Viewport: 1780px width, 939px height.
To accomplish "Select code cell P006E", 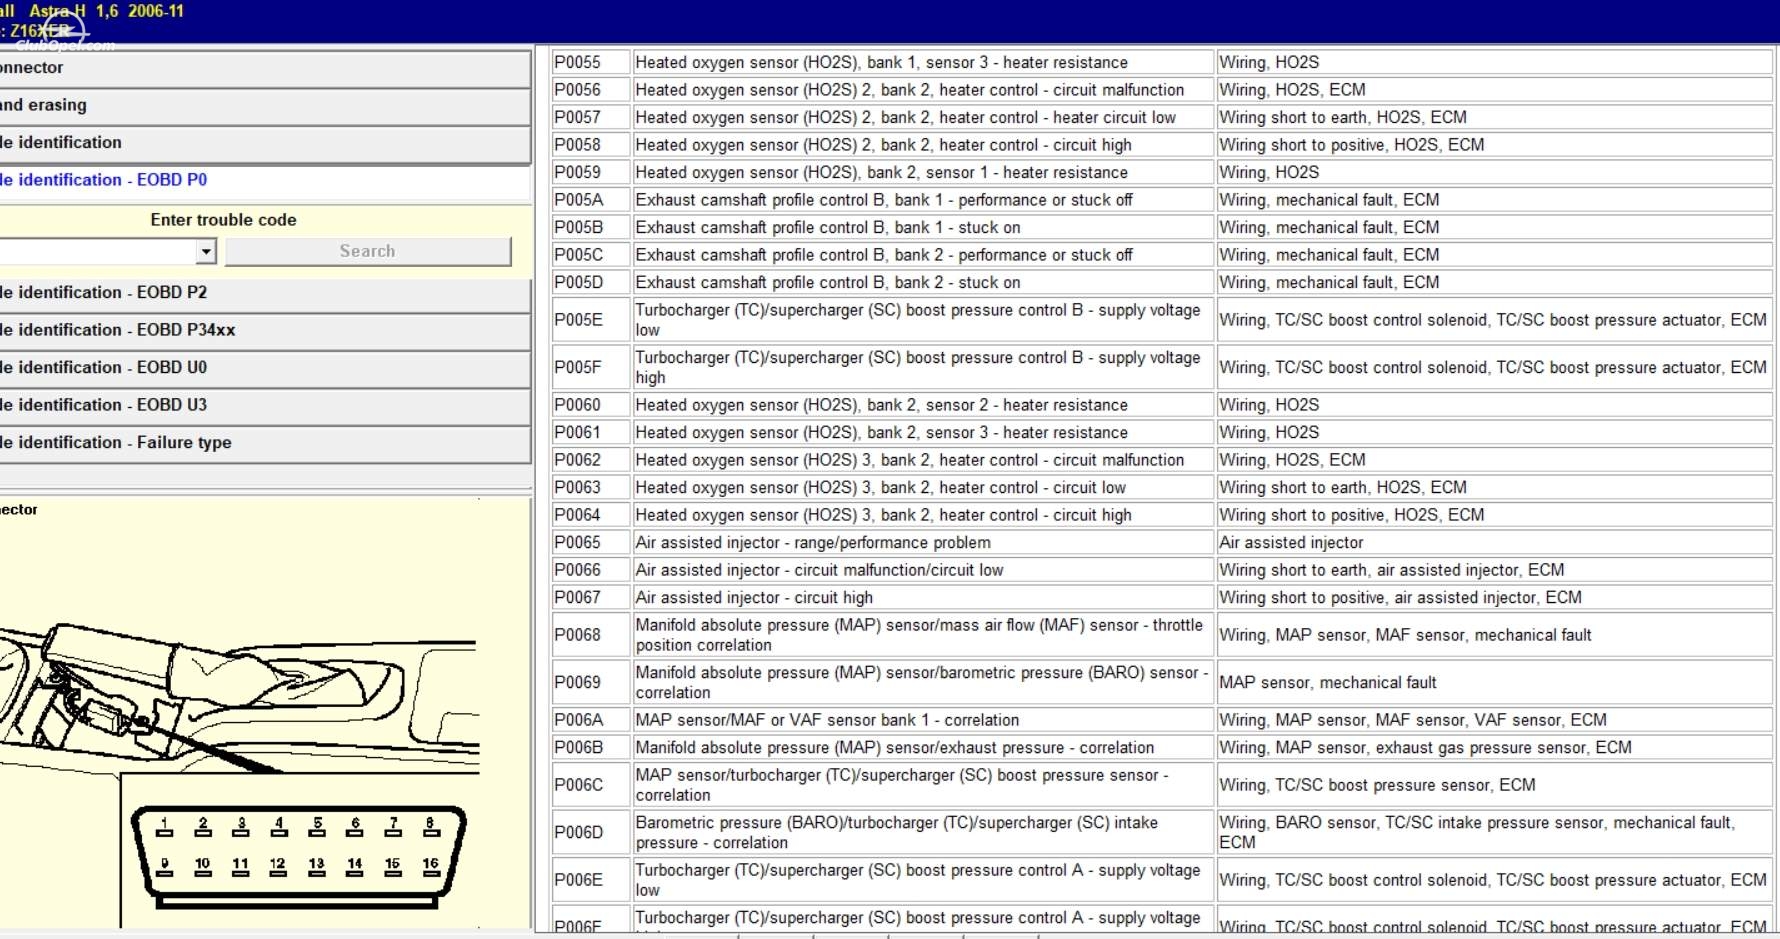I will click(x=591, y=880).
